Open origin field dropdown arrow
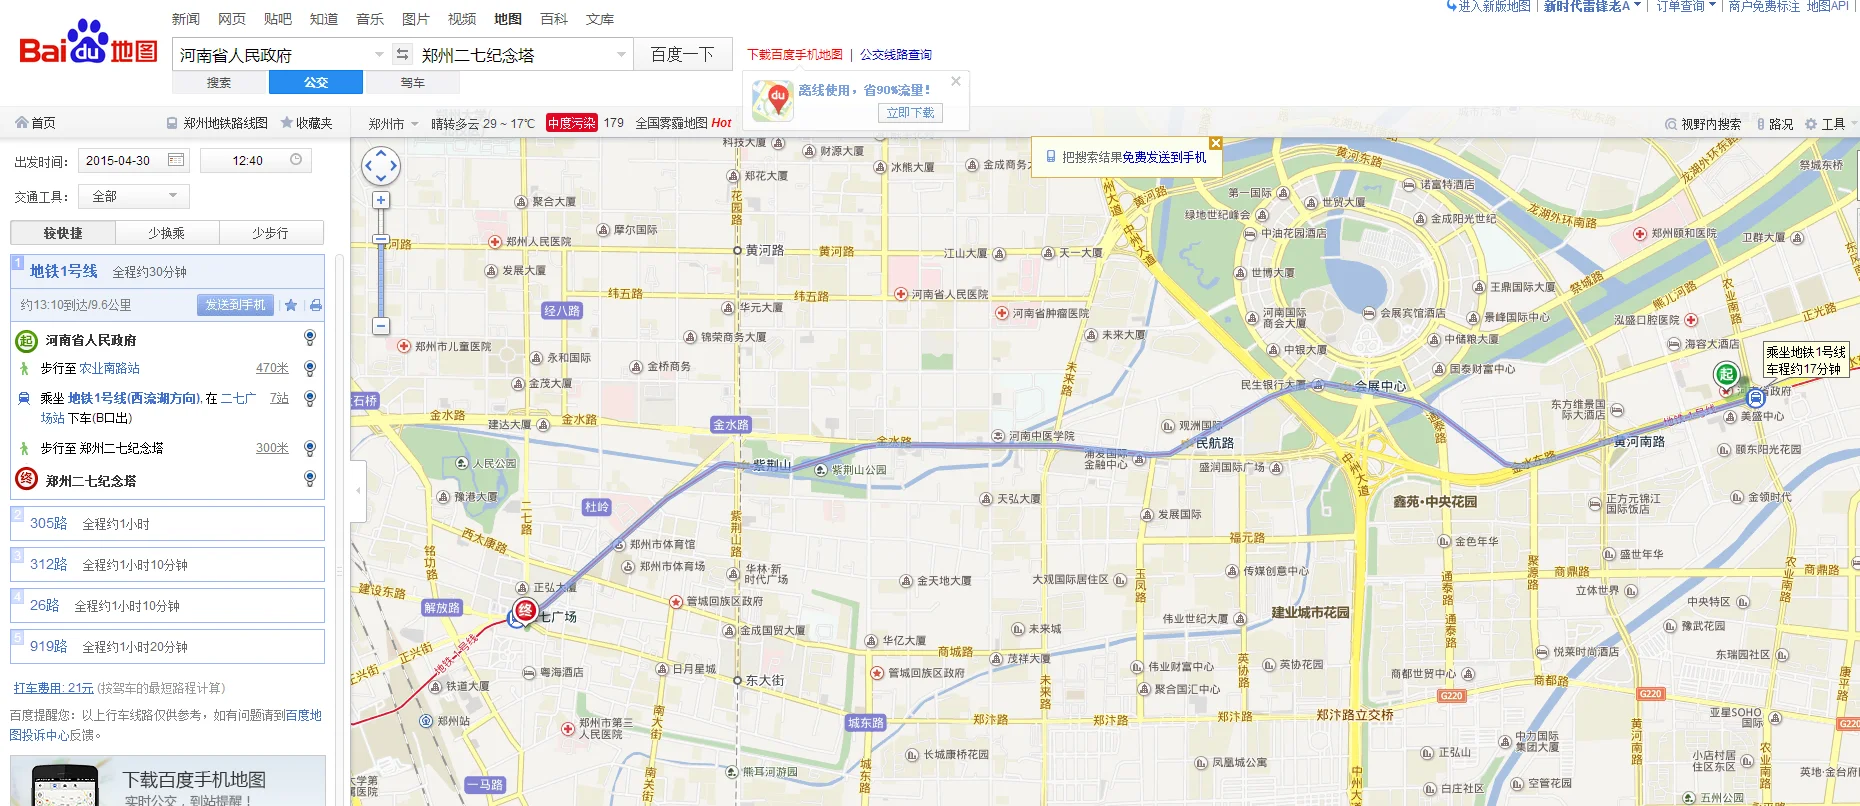The height and width of the screenshot is (806, 1860). (x=379, y=54)
